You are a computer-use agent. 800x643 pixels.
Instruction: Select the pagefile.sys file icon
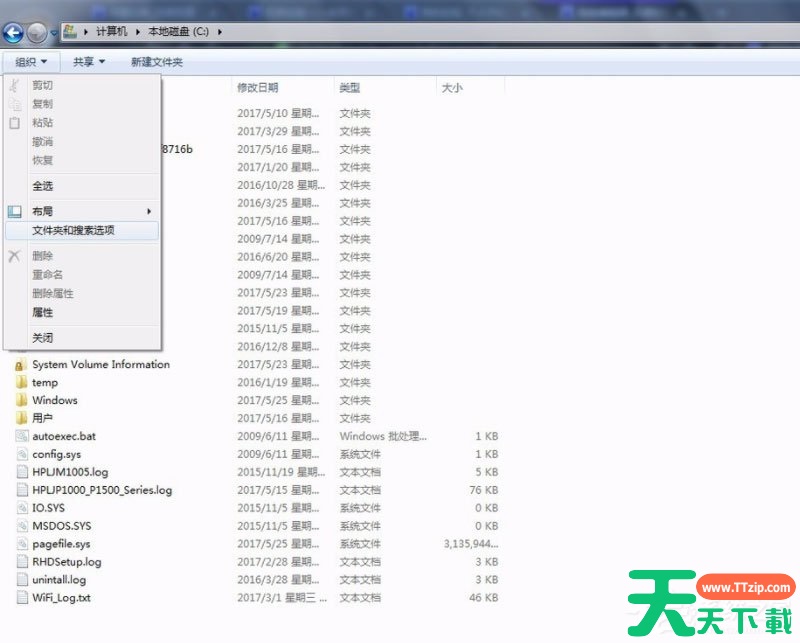point(22,543)
